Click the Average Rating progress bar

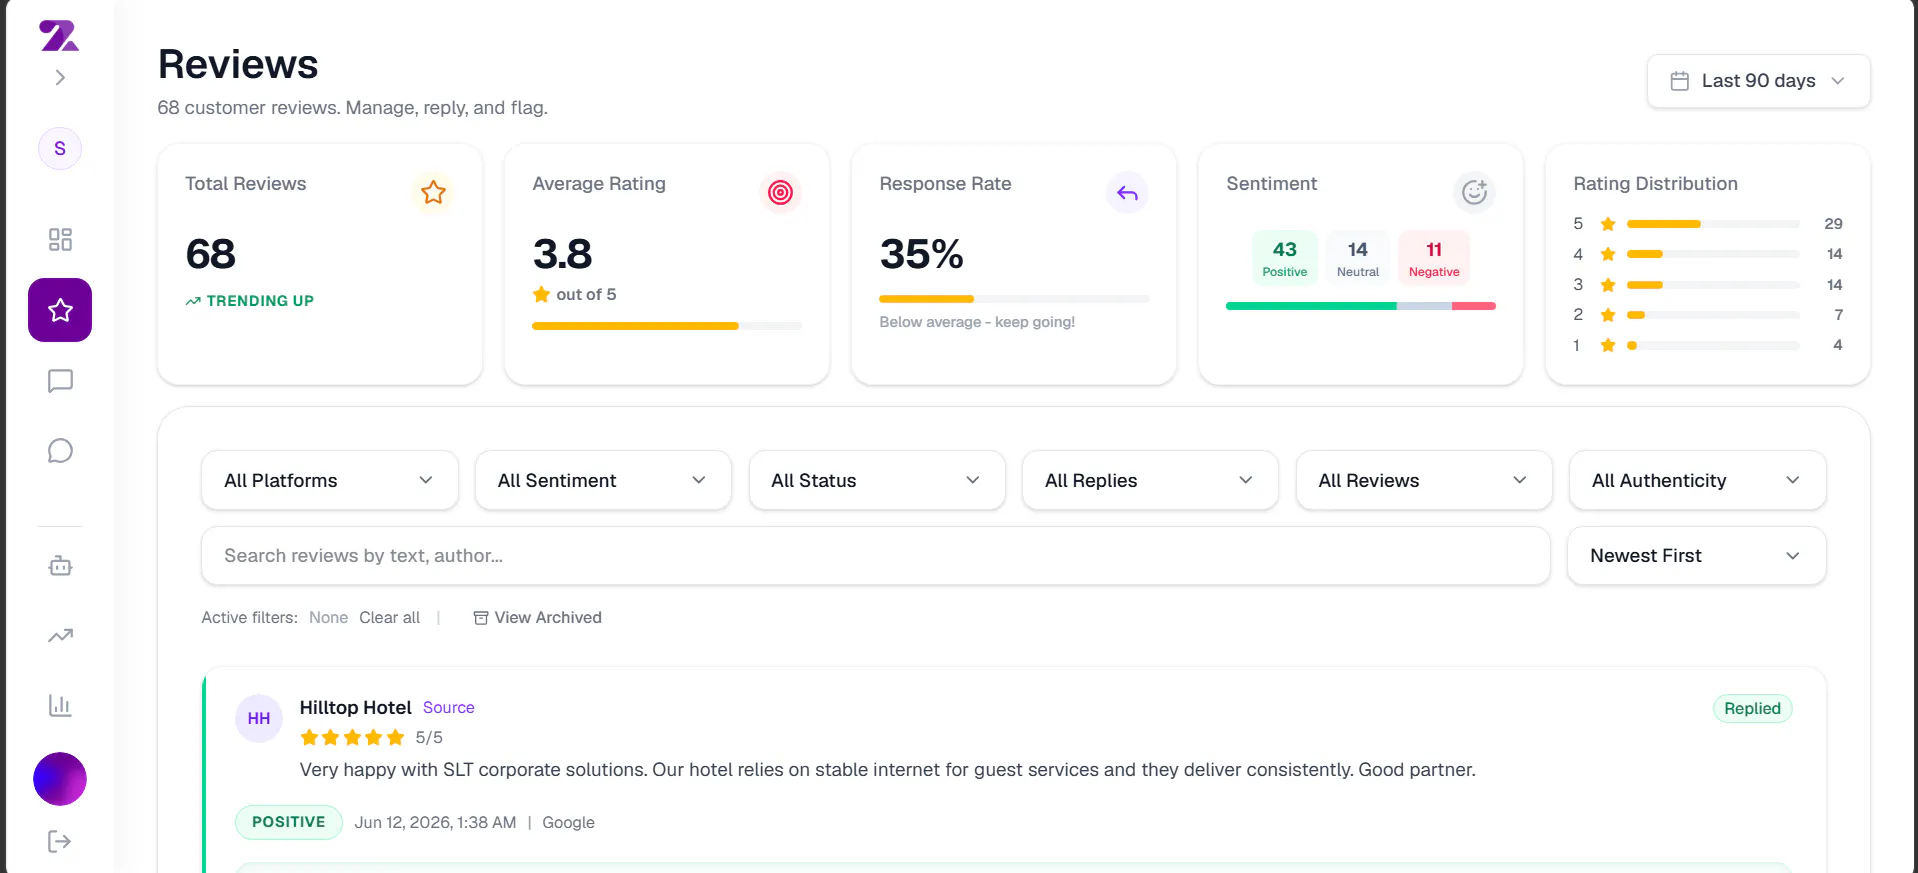coord(667,326)
